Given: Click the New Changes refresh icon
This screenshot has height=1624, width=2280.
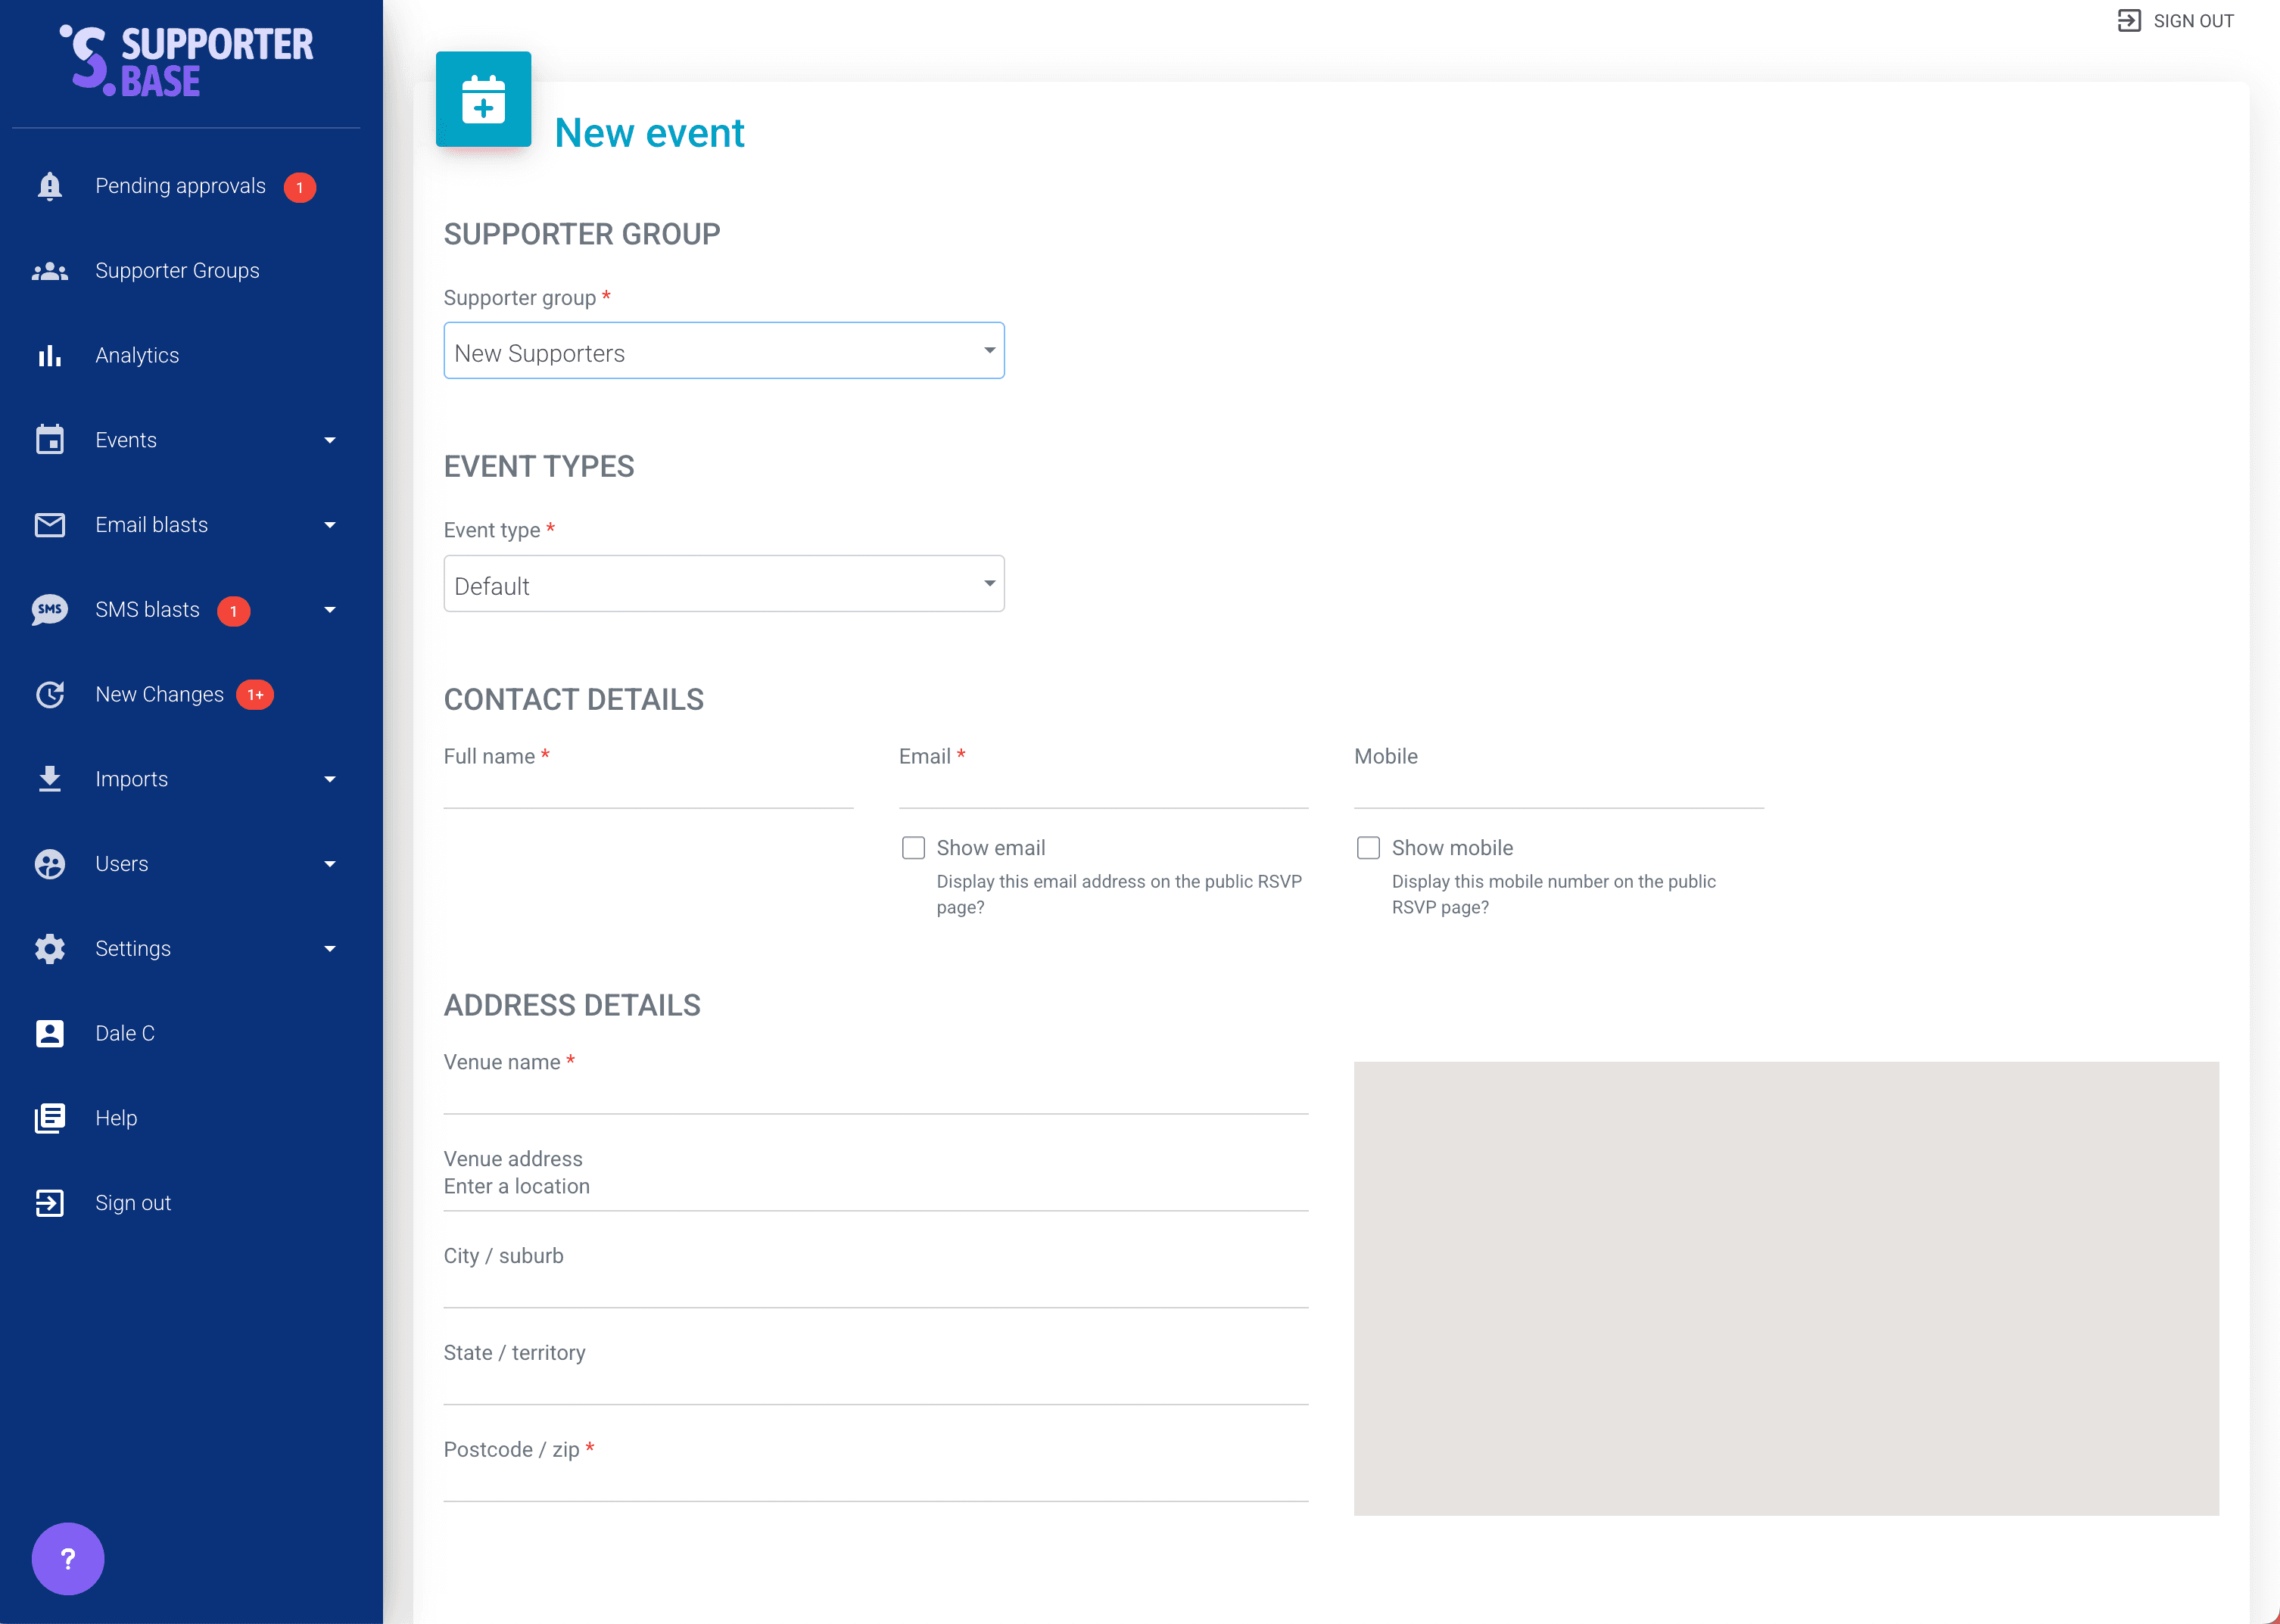Looking at the screenshot, I should [49, 694].
